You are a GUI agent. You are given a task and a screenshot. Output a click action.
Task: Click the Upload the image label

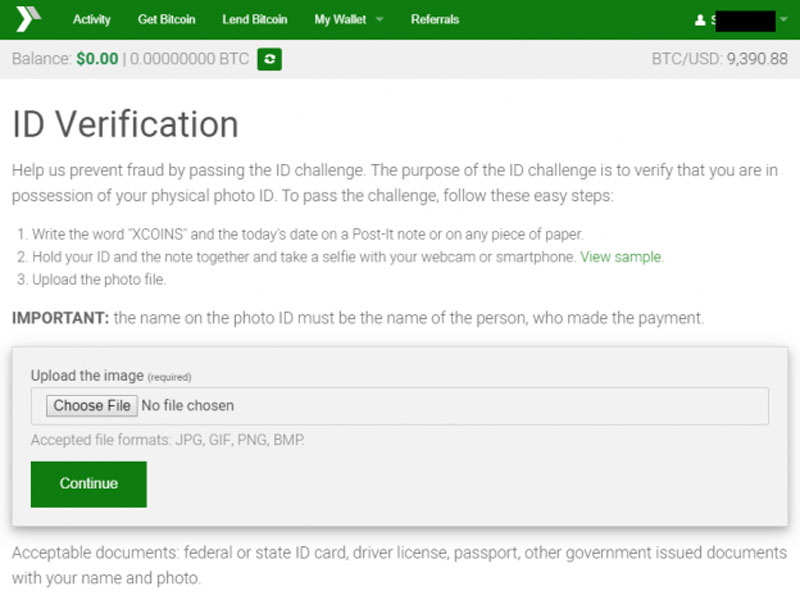point(87,376)
